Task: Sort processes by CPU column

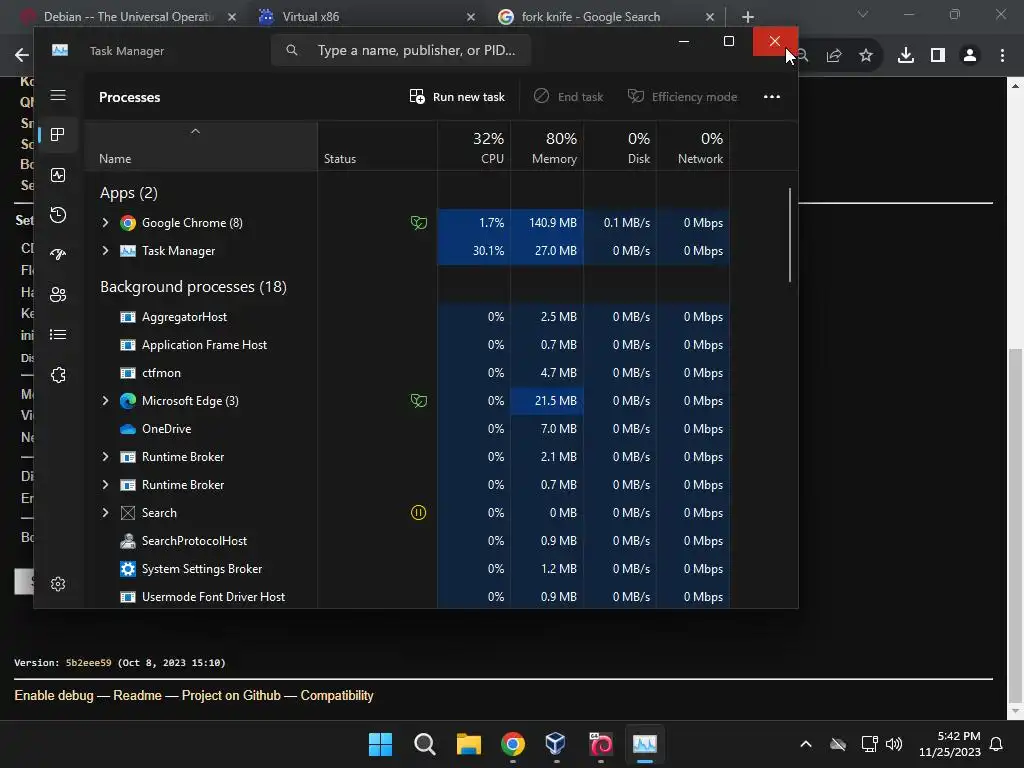Action: [x=474, y=146]
